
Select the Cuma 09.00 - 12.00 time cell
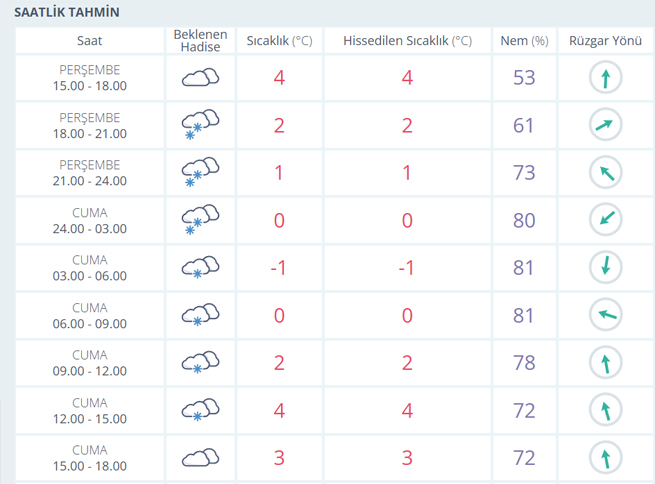[x=89, y=363]
